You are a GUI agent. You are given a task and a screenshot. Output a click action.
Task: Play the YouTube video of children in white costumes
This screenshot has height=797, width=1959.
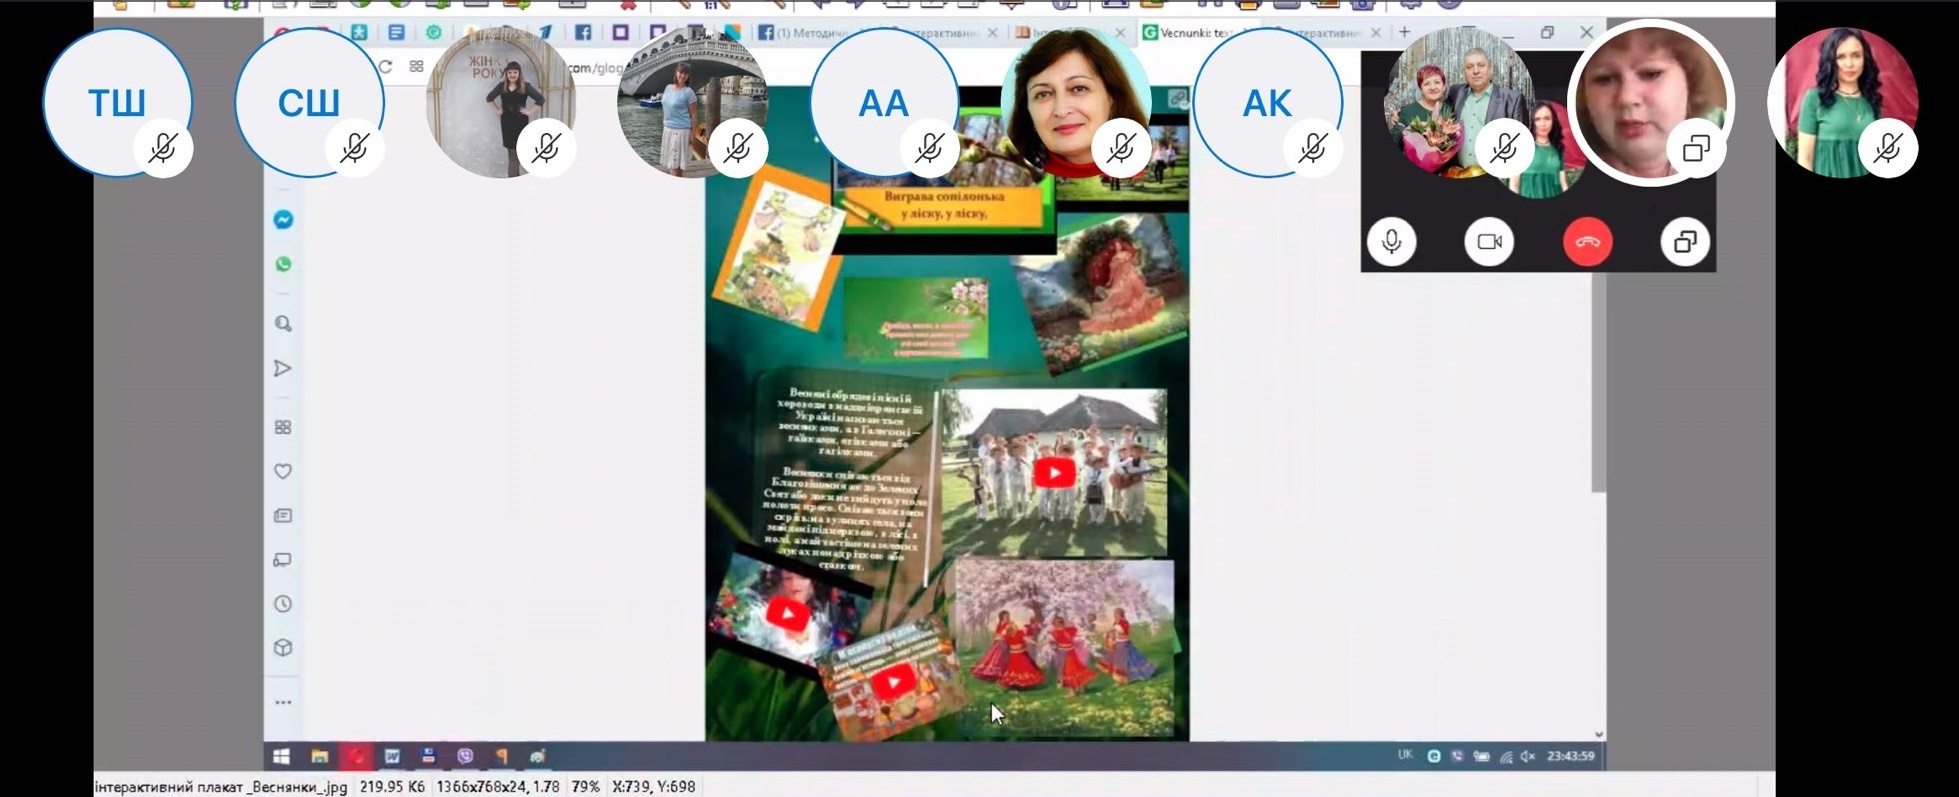[x=1054, y=473]
